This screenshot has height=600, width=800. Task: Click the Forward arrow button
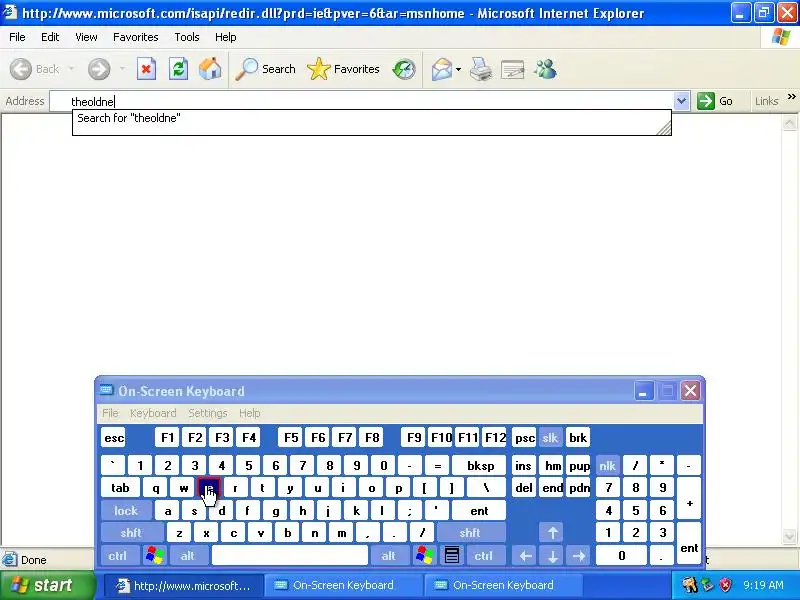tap(99, 69)
